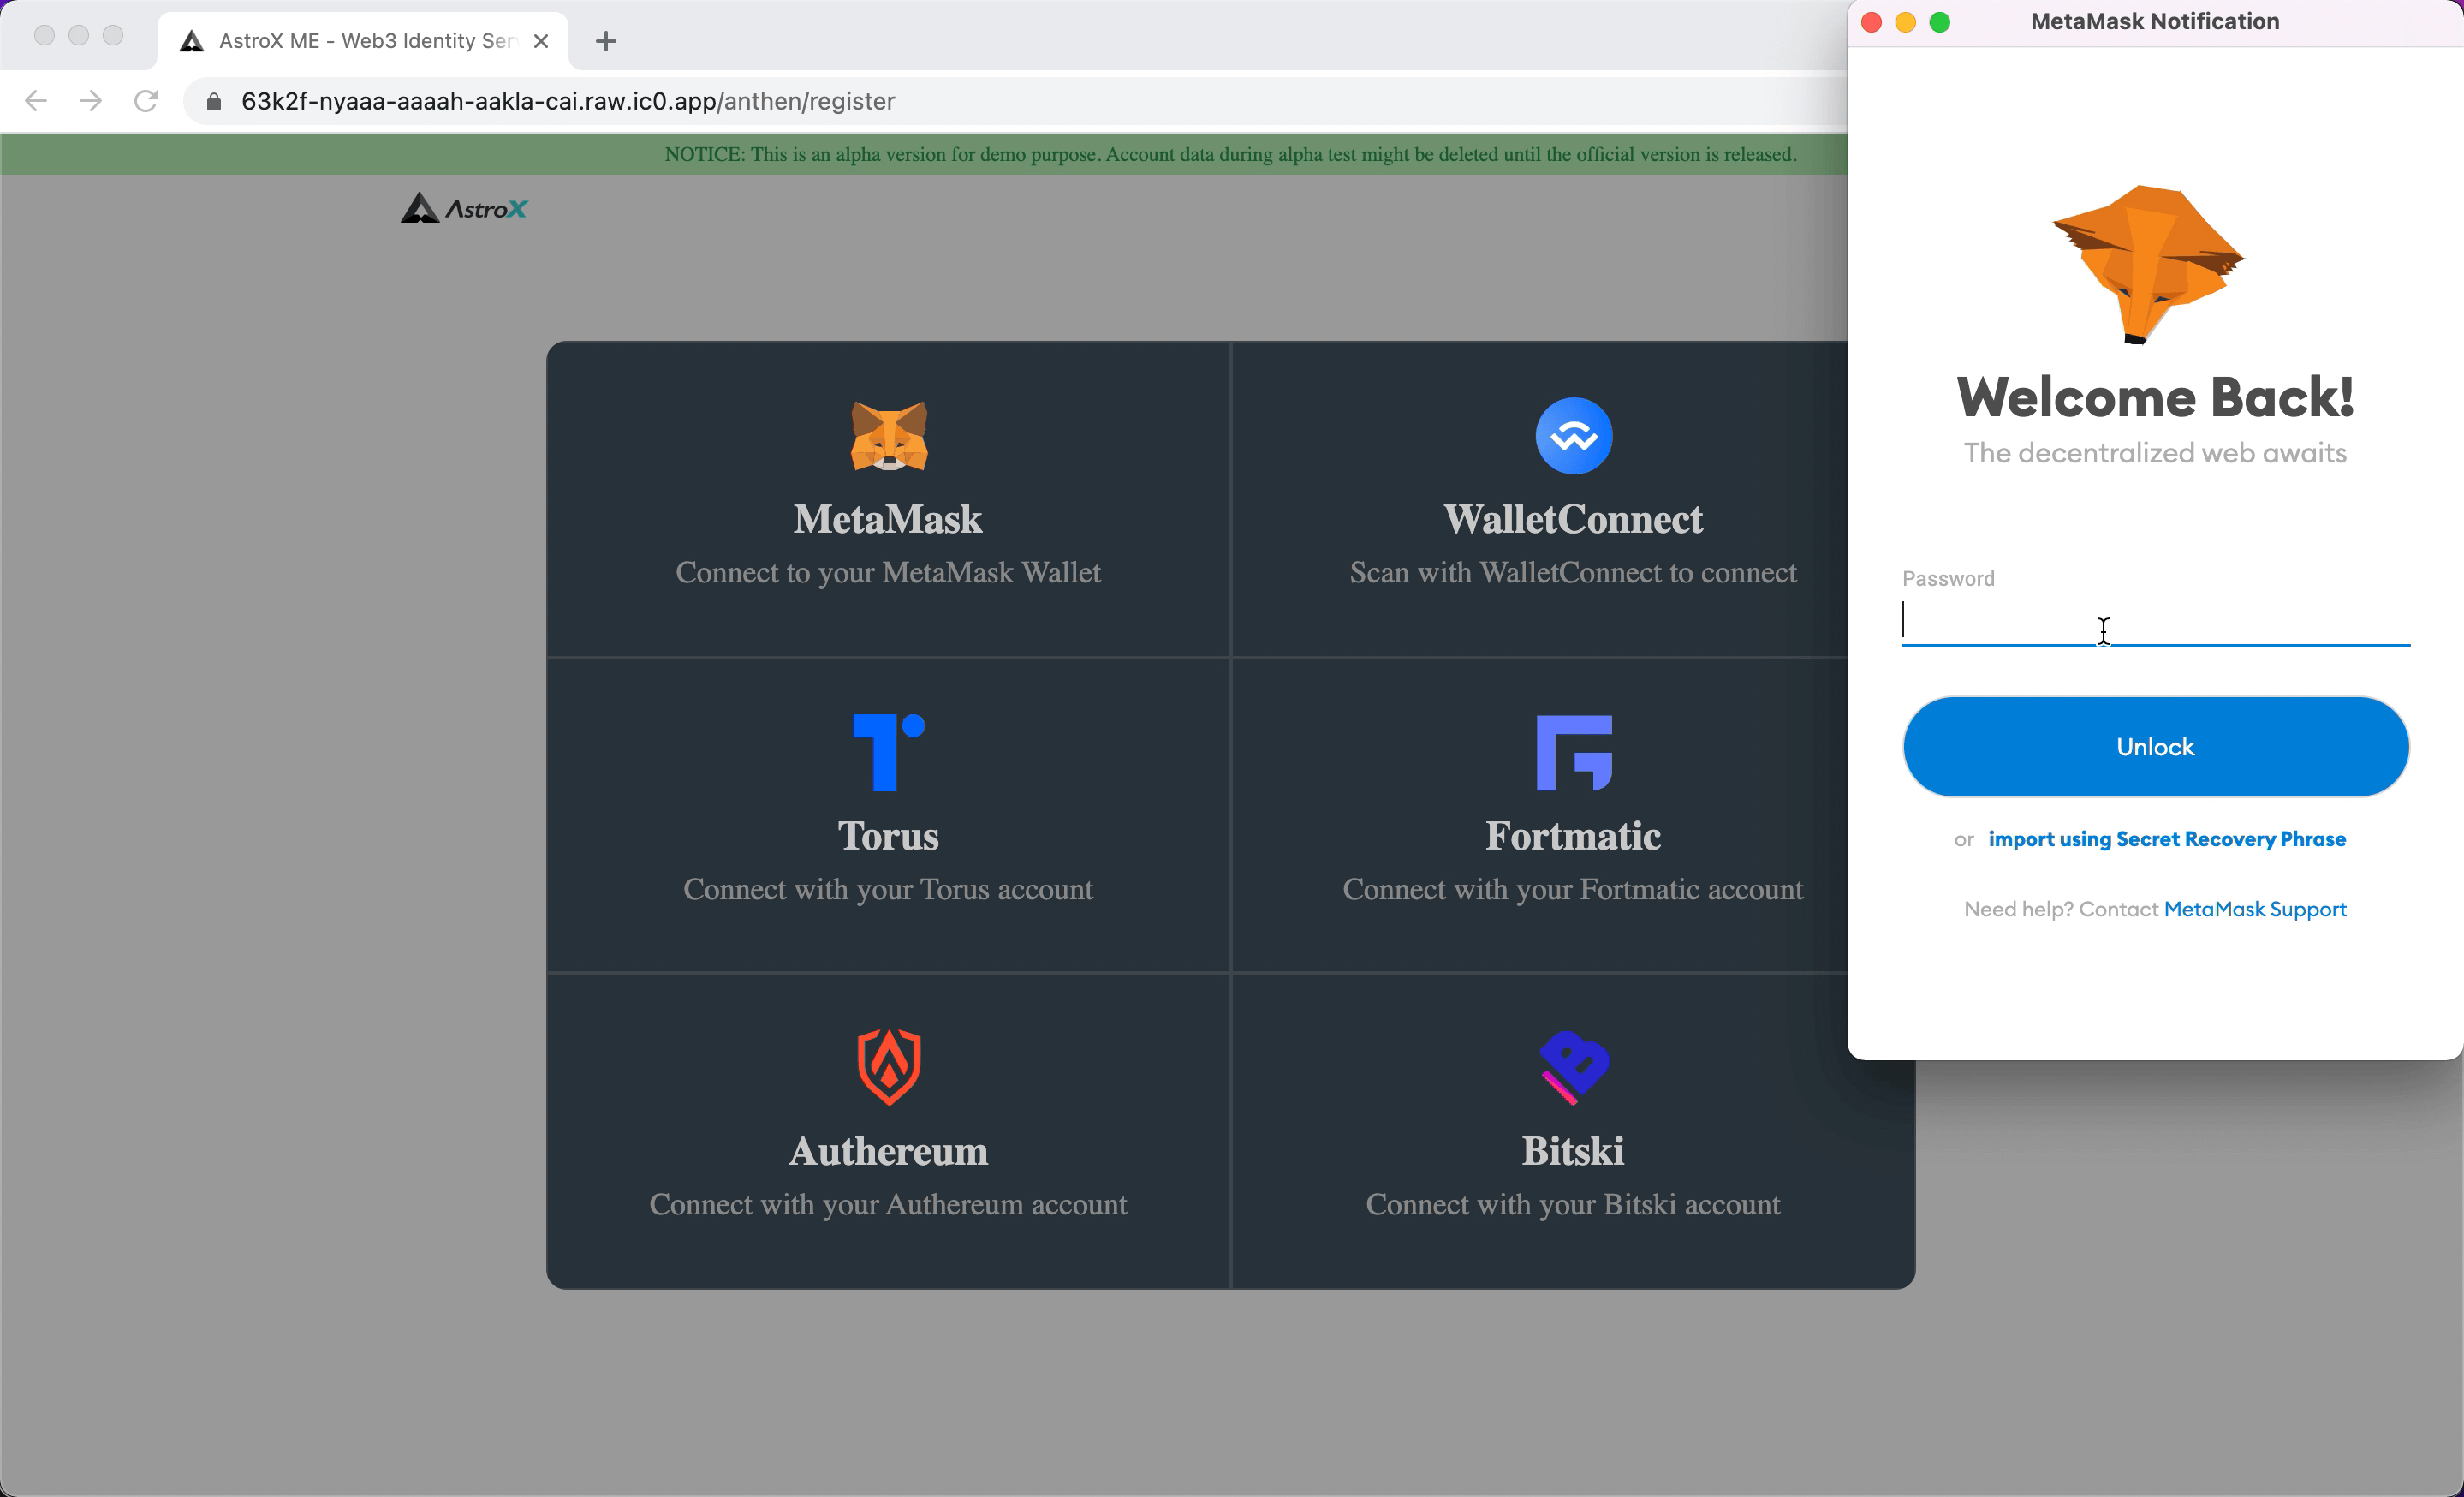2464x1497 pixels.
Task: Click the lock icon in address bar
Action: [x=213, y=102]
